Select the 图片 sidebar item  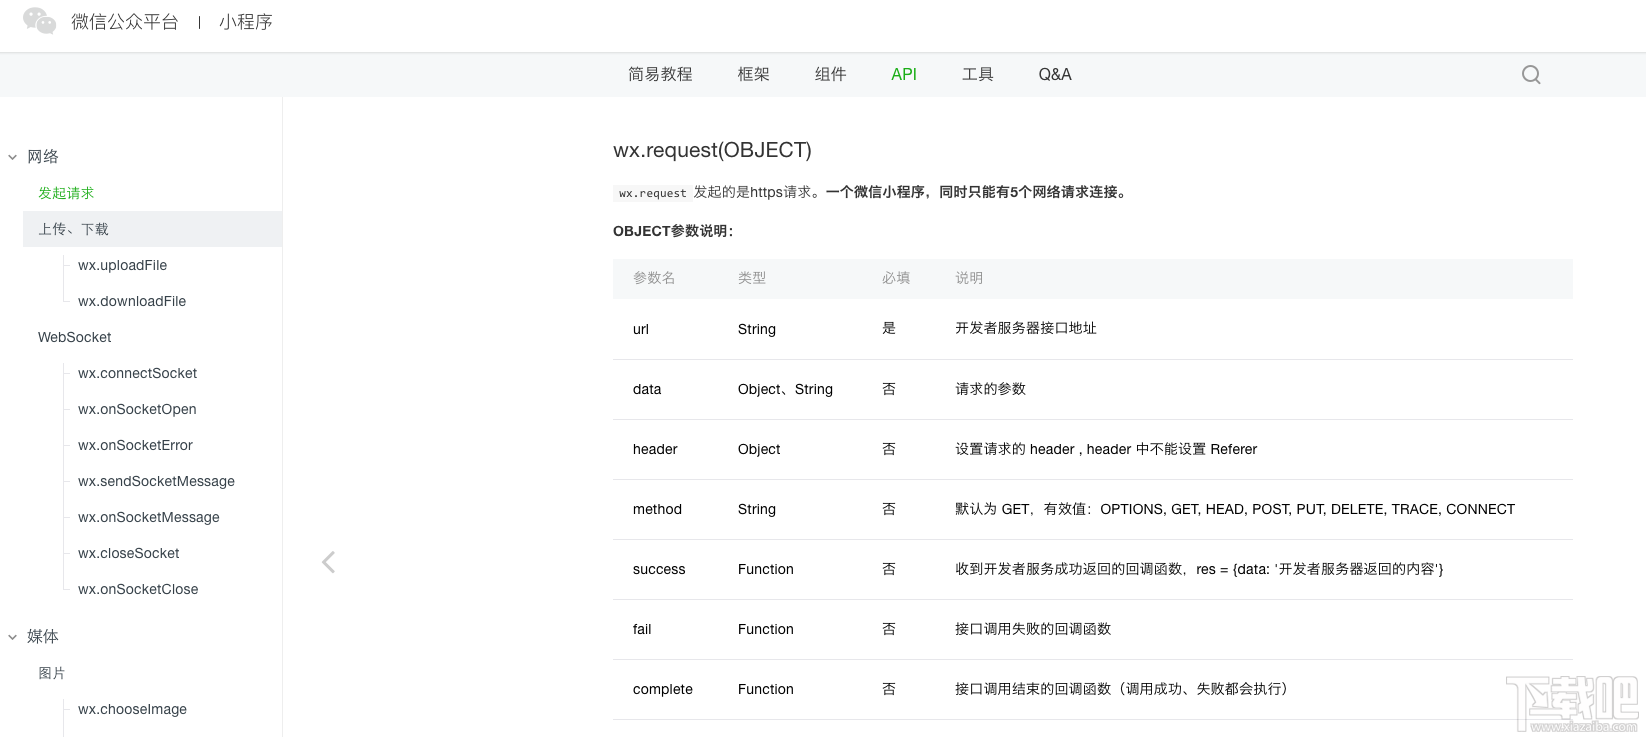[52, 673]
